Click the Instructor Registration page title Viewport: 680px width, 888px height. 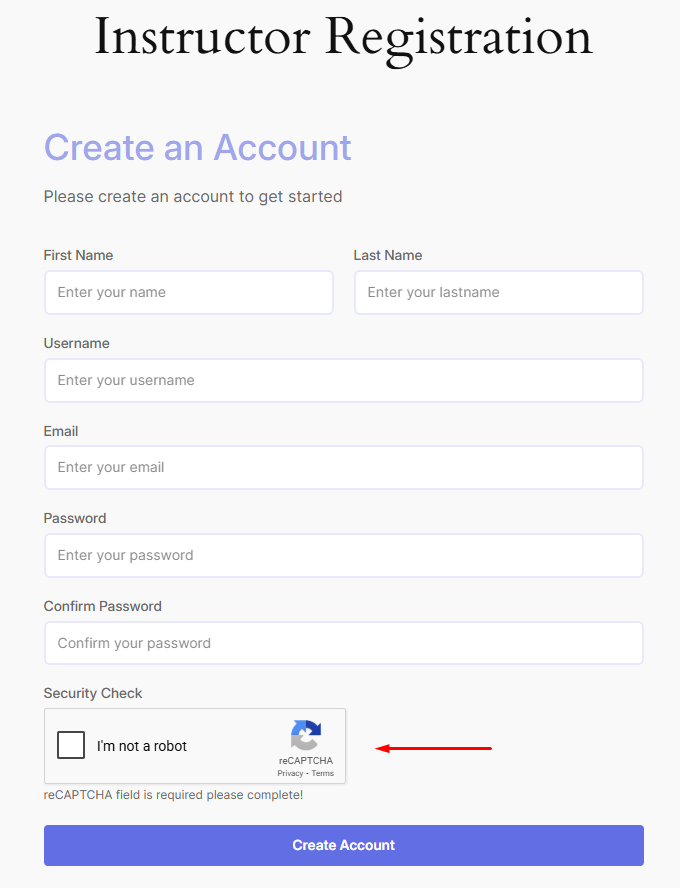point(343,37)
